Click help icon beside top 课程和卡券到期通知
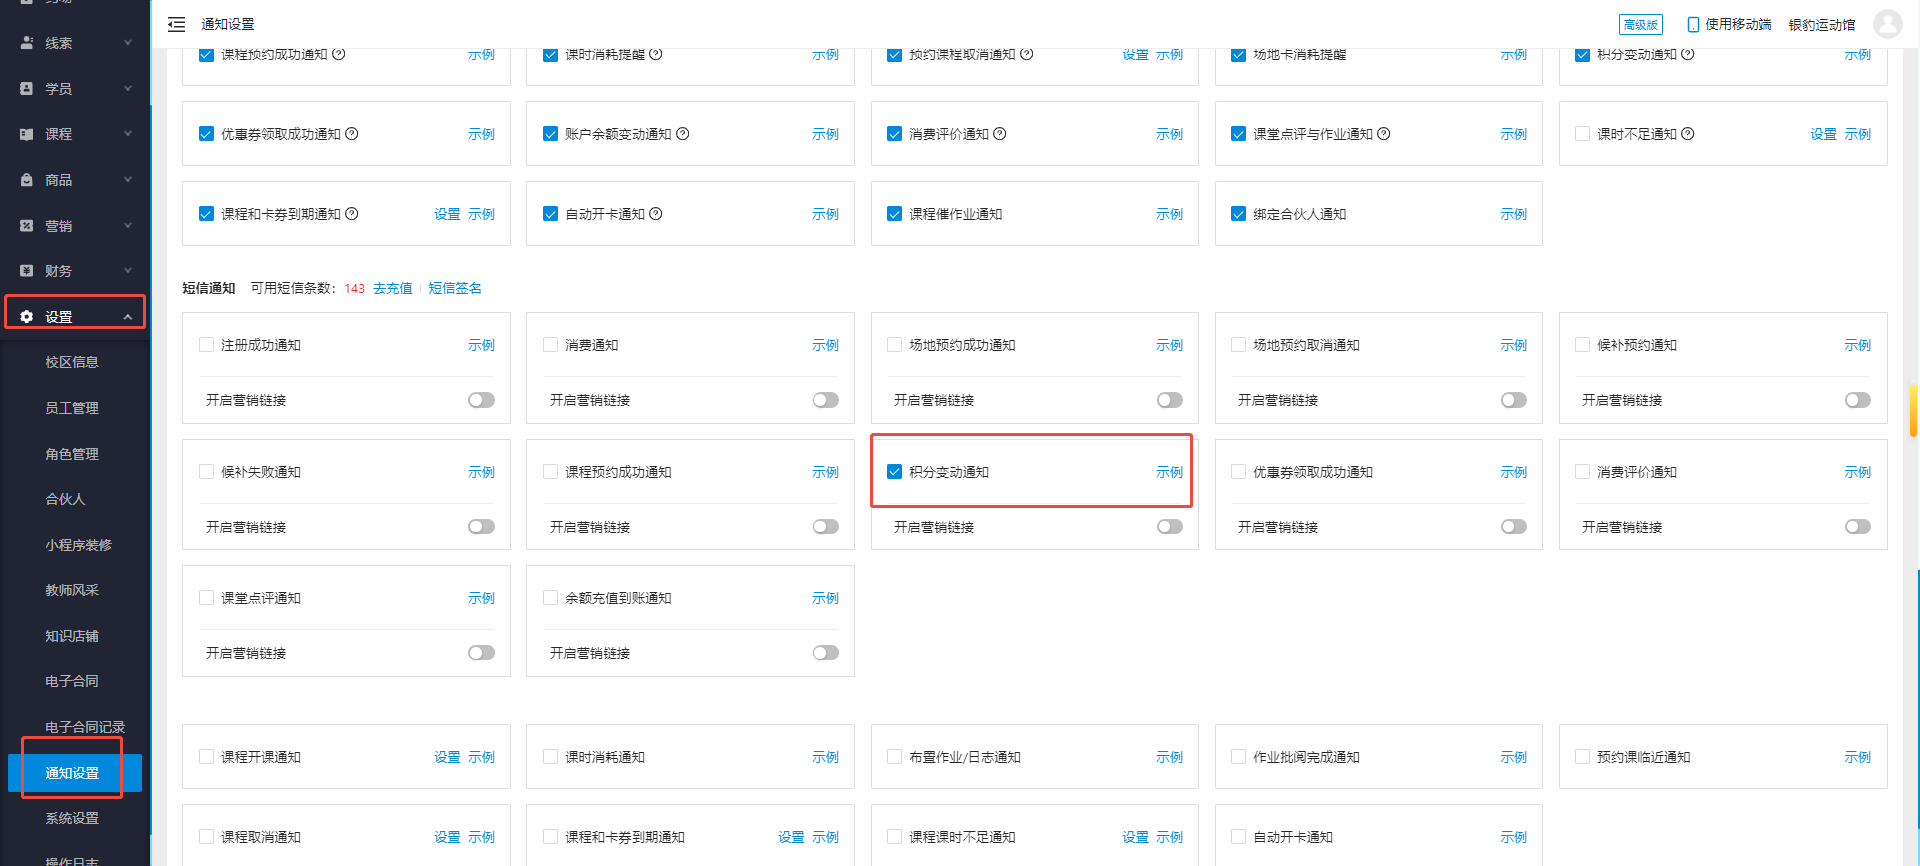Screen dimensions: 1920x866 352,214
